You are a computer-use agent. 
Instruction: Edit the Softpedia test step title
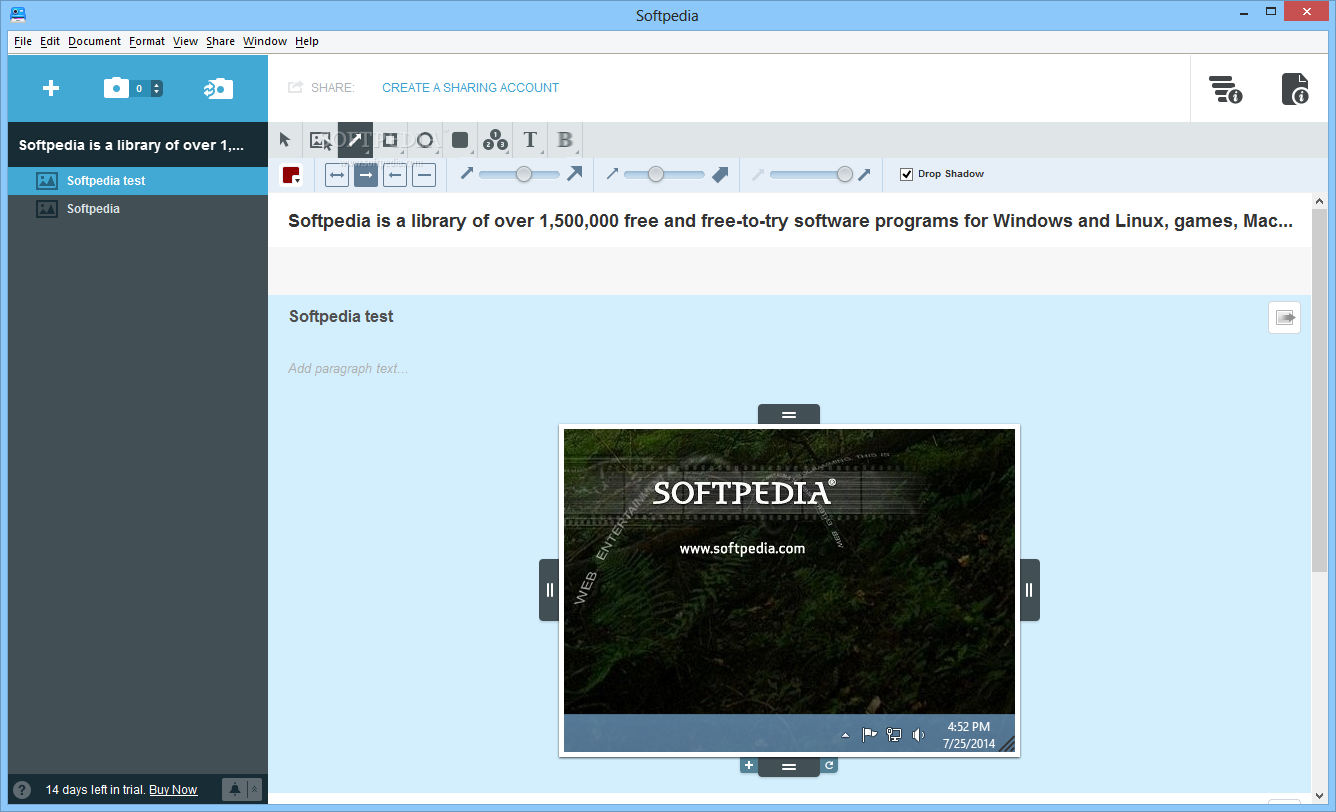(x=341, y=316)
